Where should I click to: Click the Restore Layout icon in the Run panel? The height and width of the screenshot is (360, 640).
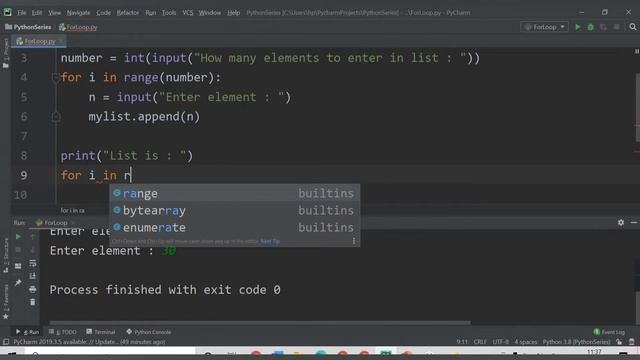[18, 266]
